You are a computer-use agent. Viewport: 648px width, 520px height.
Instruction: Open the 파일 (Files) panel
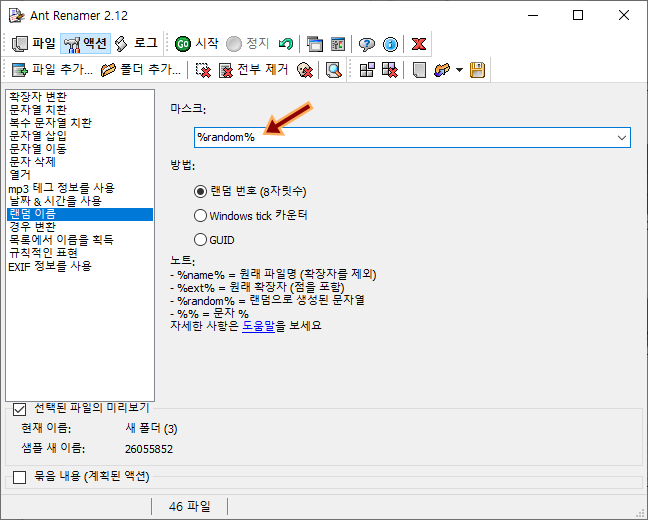(x=34, y=44)
